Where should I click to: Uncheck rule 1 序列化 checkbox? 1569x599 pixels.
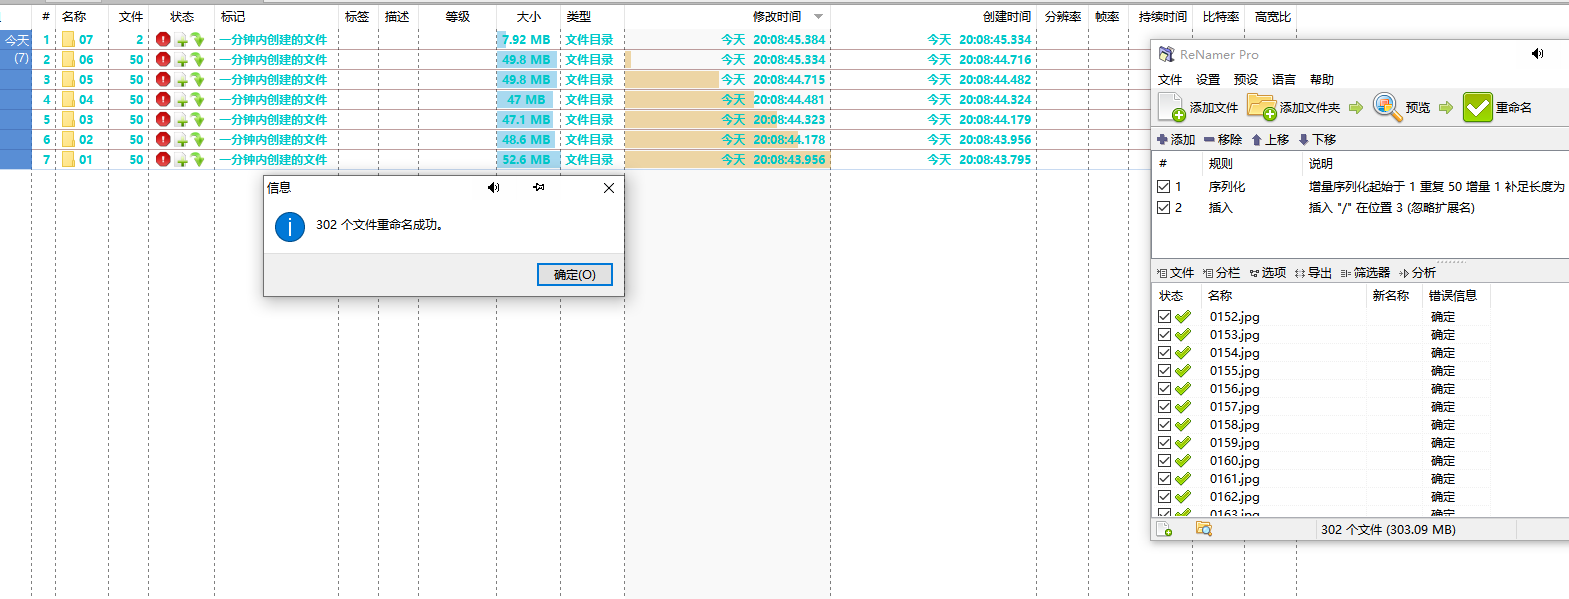tap(1163, 187)
